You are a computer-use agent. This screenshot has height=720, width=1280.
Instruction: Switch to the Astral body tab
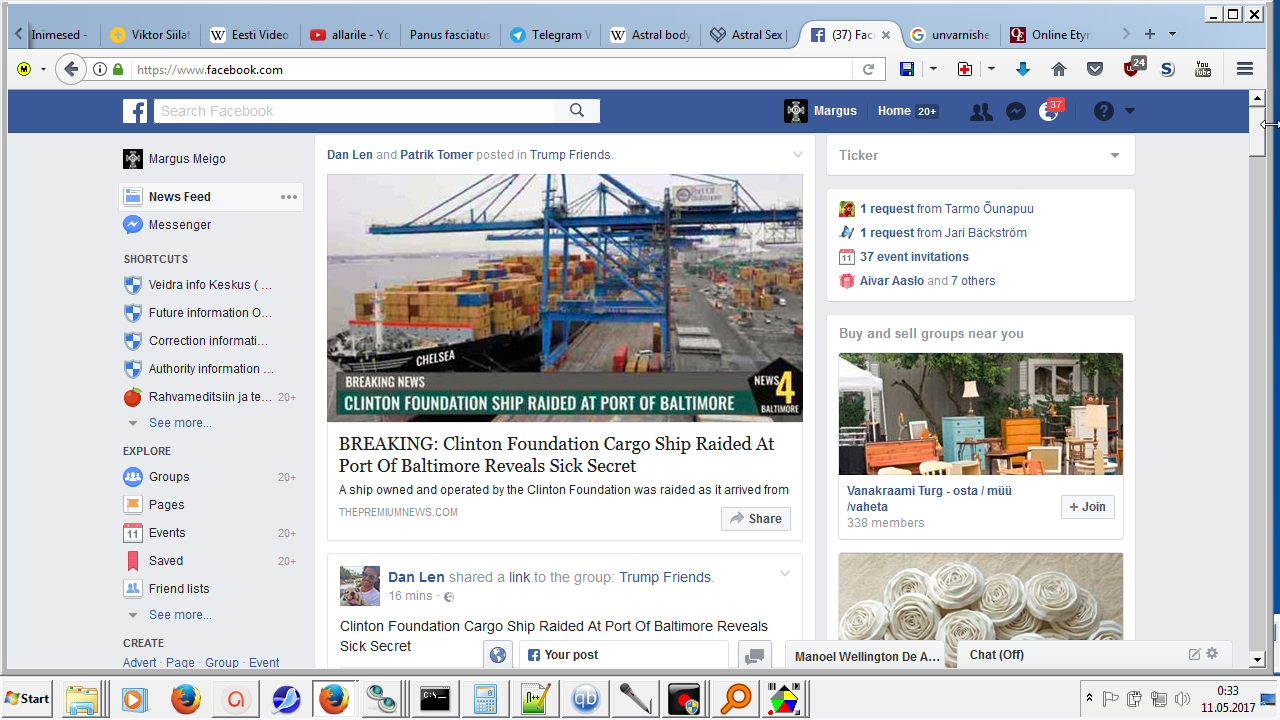click(x=651, y=35)
